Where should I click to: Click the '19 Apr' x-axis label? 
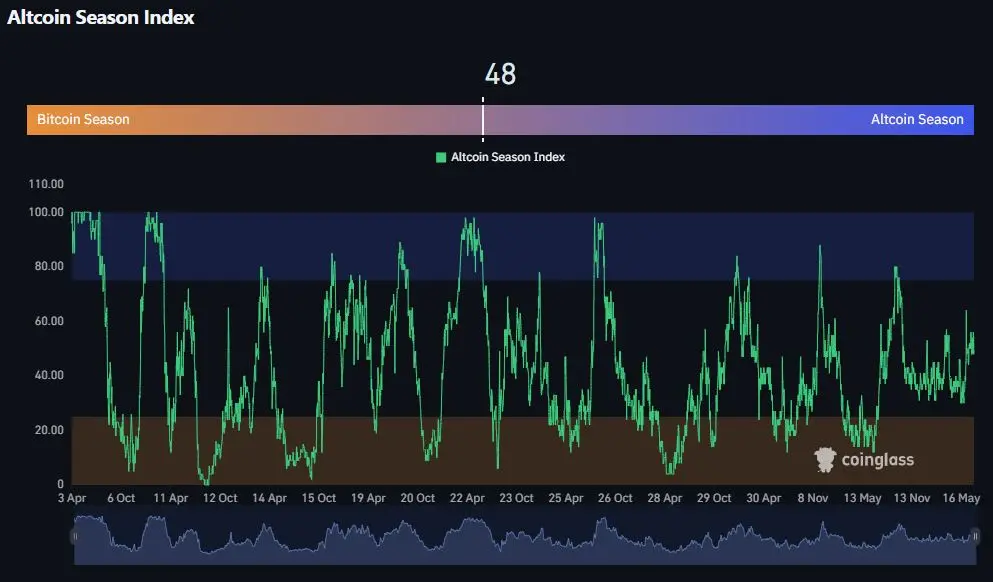pyautogui.click(x=368, y=498)
